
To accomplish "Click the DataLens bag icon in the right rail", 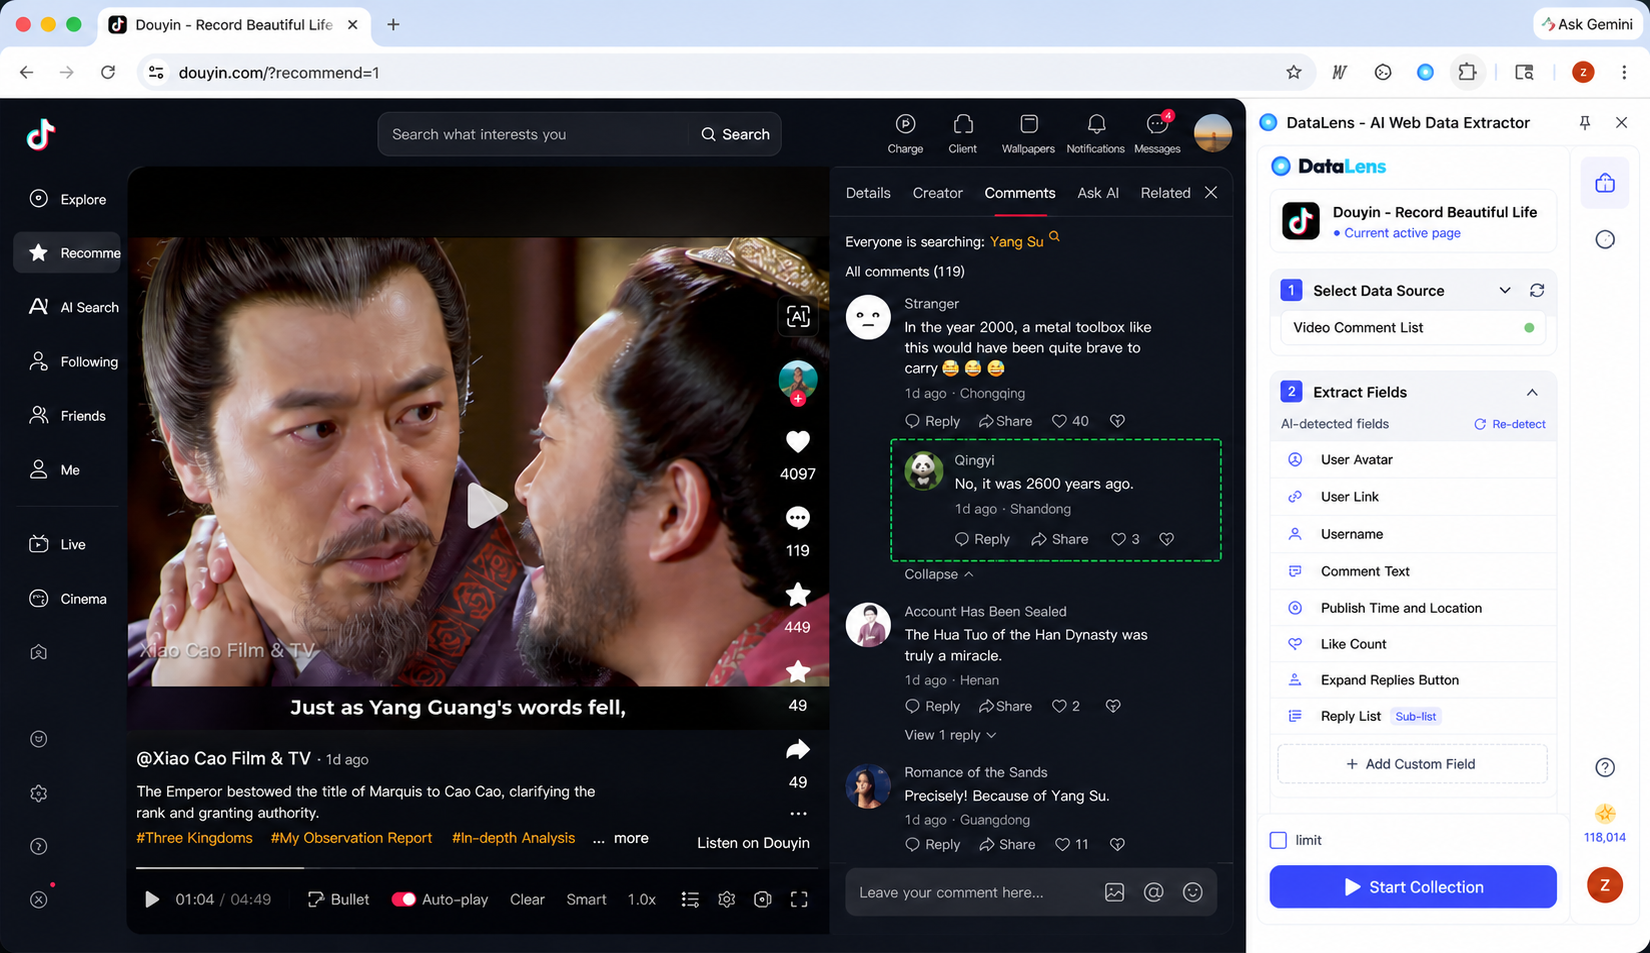I will [x=1605, y=183].
